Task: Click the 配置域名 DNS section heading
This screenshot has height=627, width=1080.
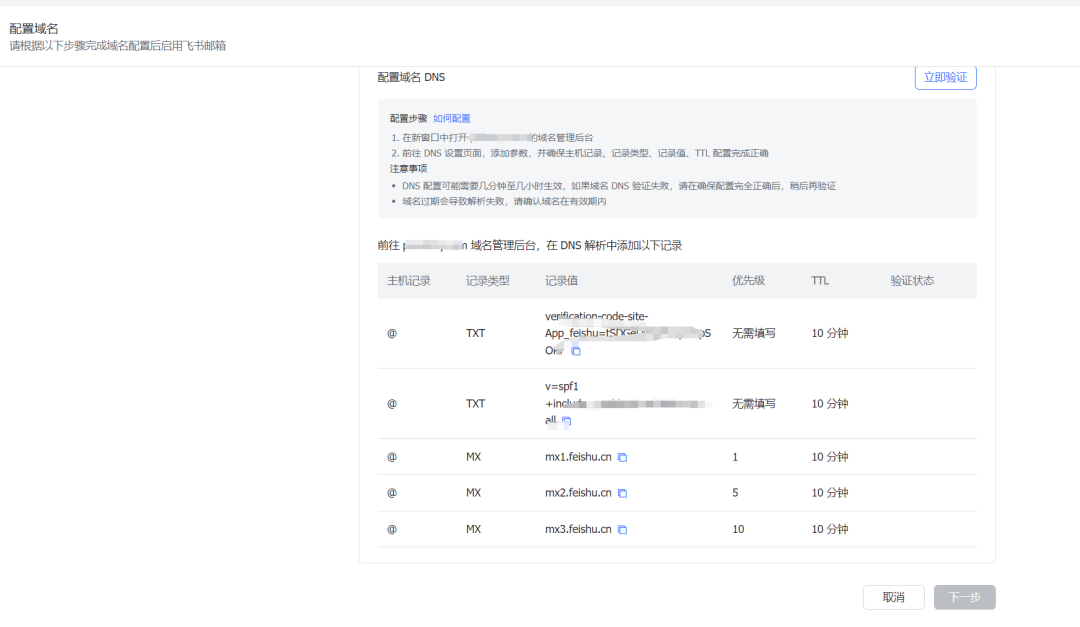Action: (411, 77)
